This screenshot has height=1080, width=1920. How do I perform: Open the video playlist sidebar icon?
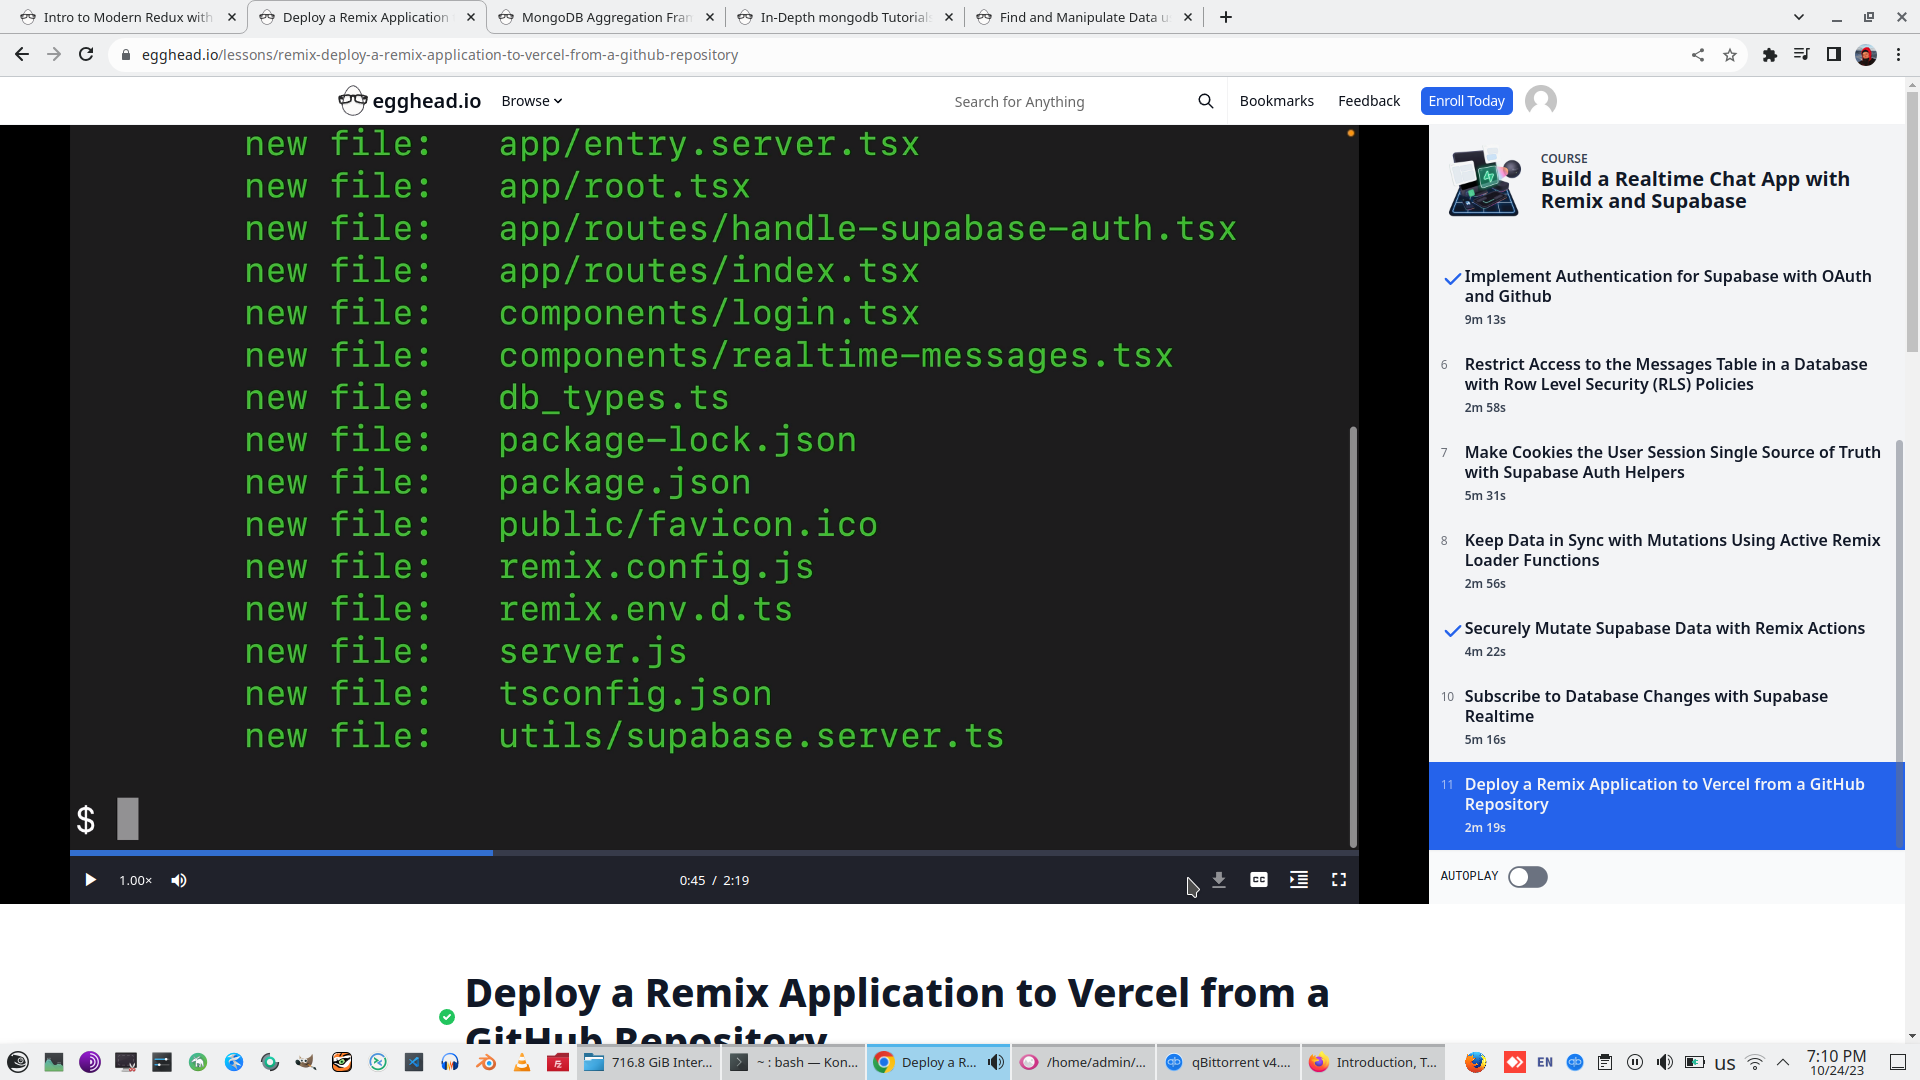[1299, 880]
